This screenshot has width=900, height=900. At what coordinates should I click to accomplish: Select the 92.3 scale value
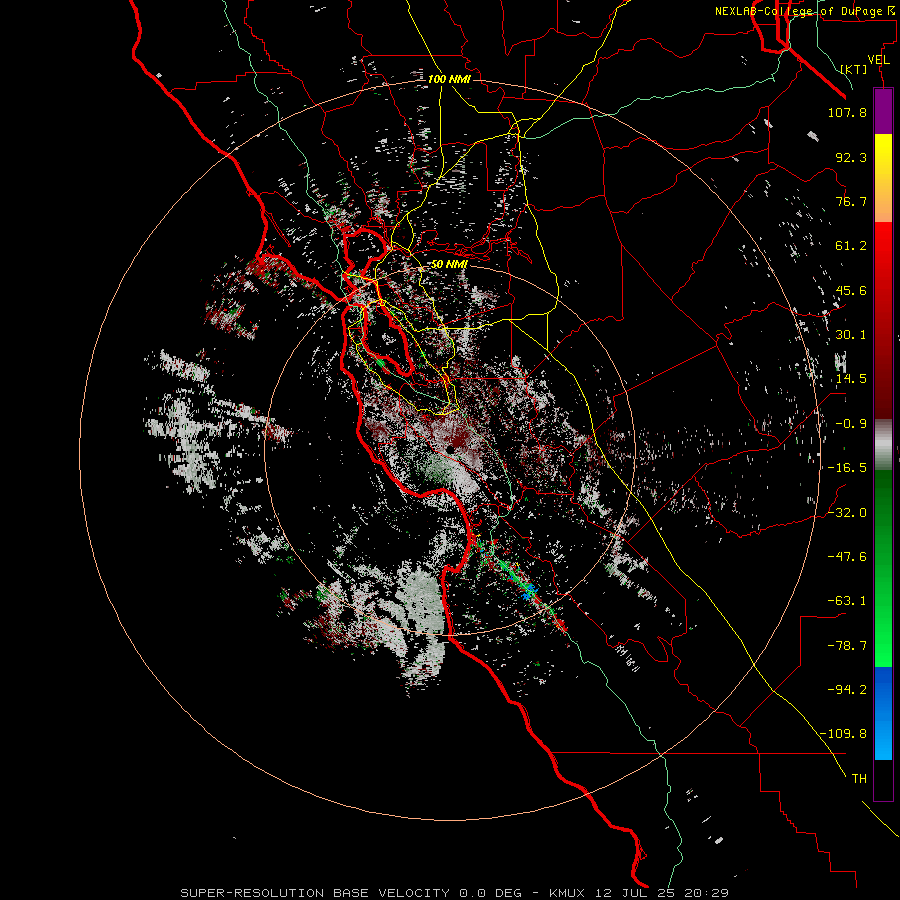coord(851,157)
